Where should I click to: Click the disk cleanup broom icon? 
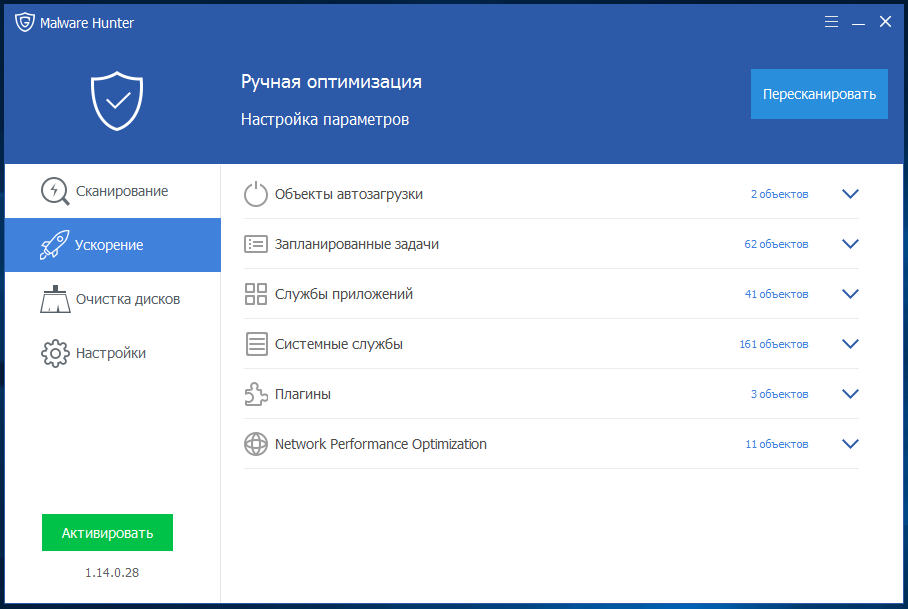pos(55,299)
